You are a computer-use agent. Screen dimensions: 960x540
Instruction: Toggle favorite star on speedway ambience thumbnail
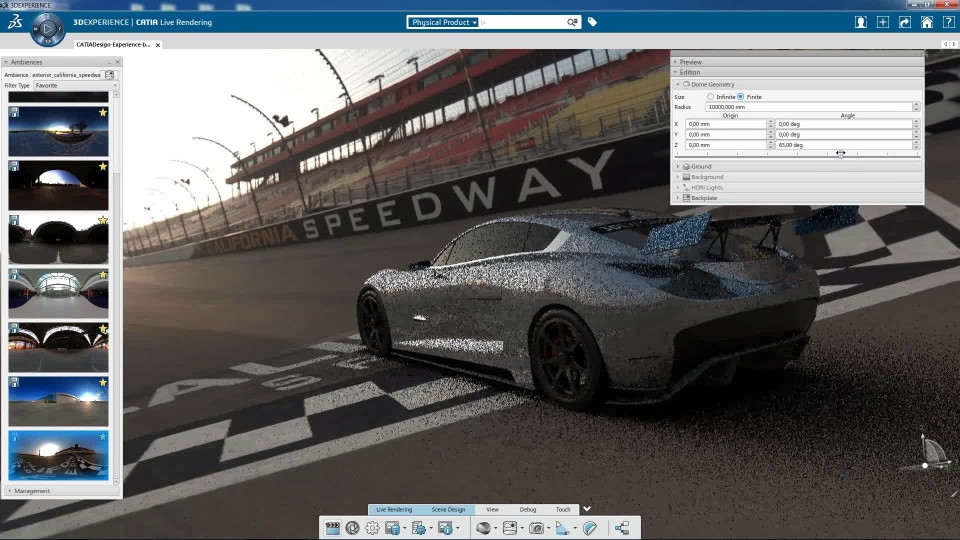103,437
